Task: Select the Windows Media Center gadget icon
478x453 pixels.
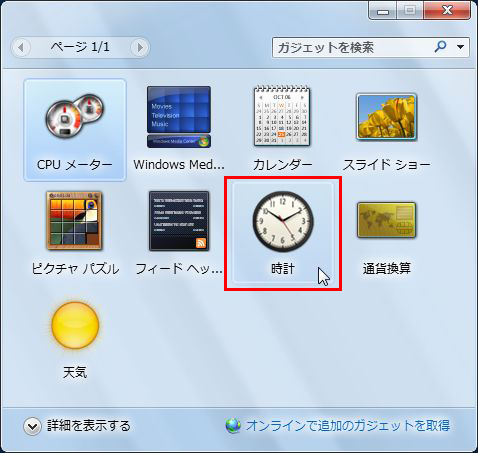Action: [x=179, y=117]
